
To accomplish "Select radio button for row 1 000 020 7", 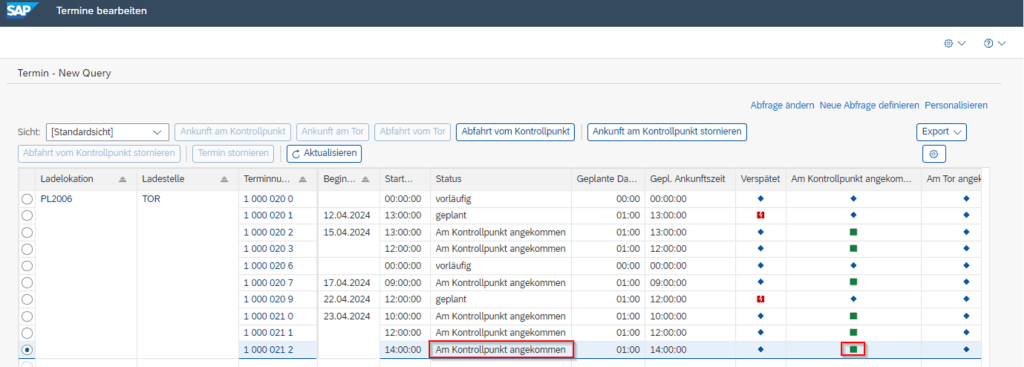I will coord(27,282).
